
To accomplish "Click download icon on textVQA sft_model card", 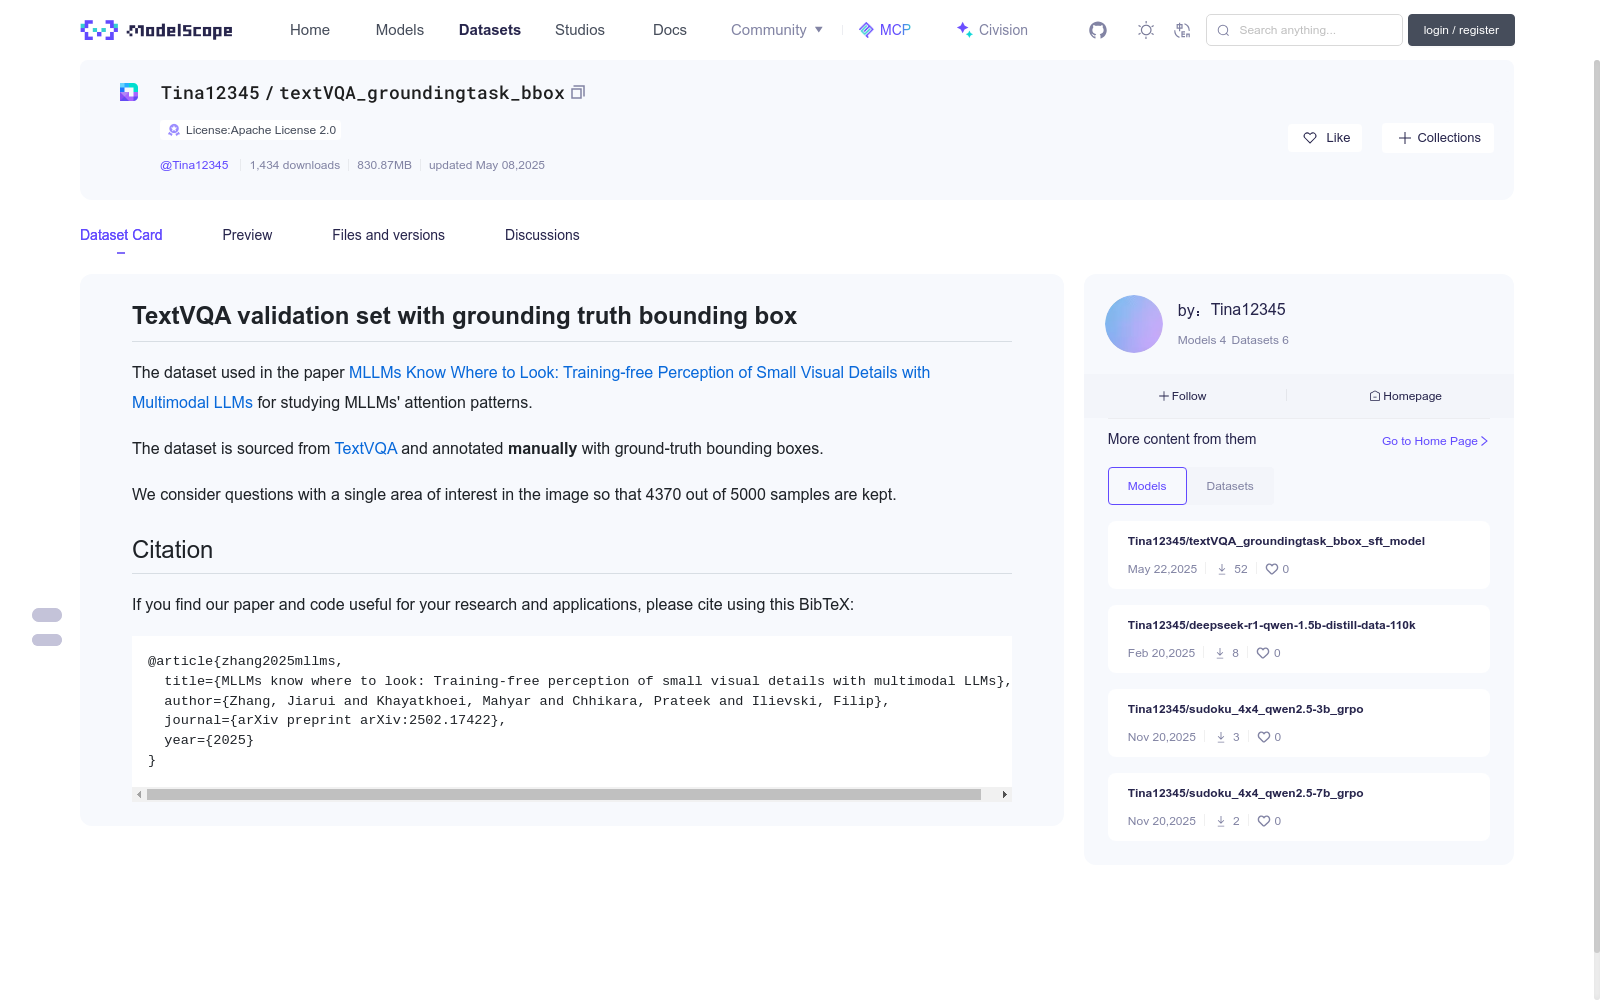I will (1222, 569).
